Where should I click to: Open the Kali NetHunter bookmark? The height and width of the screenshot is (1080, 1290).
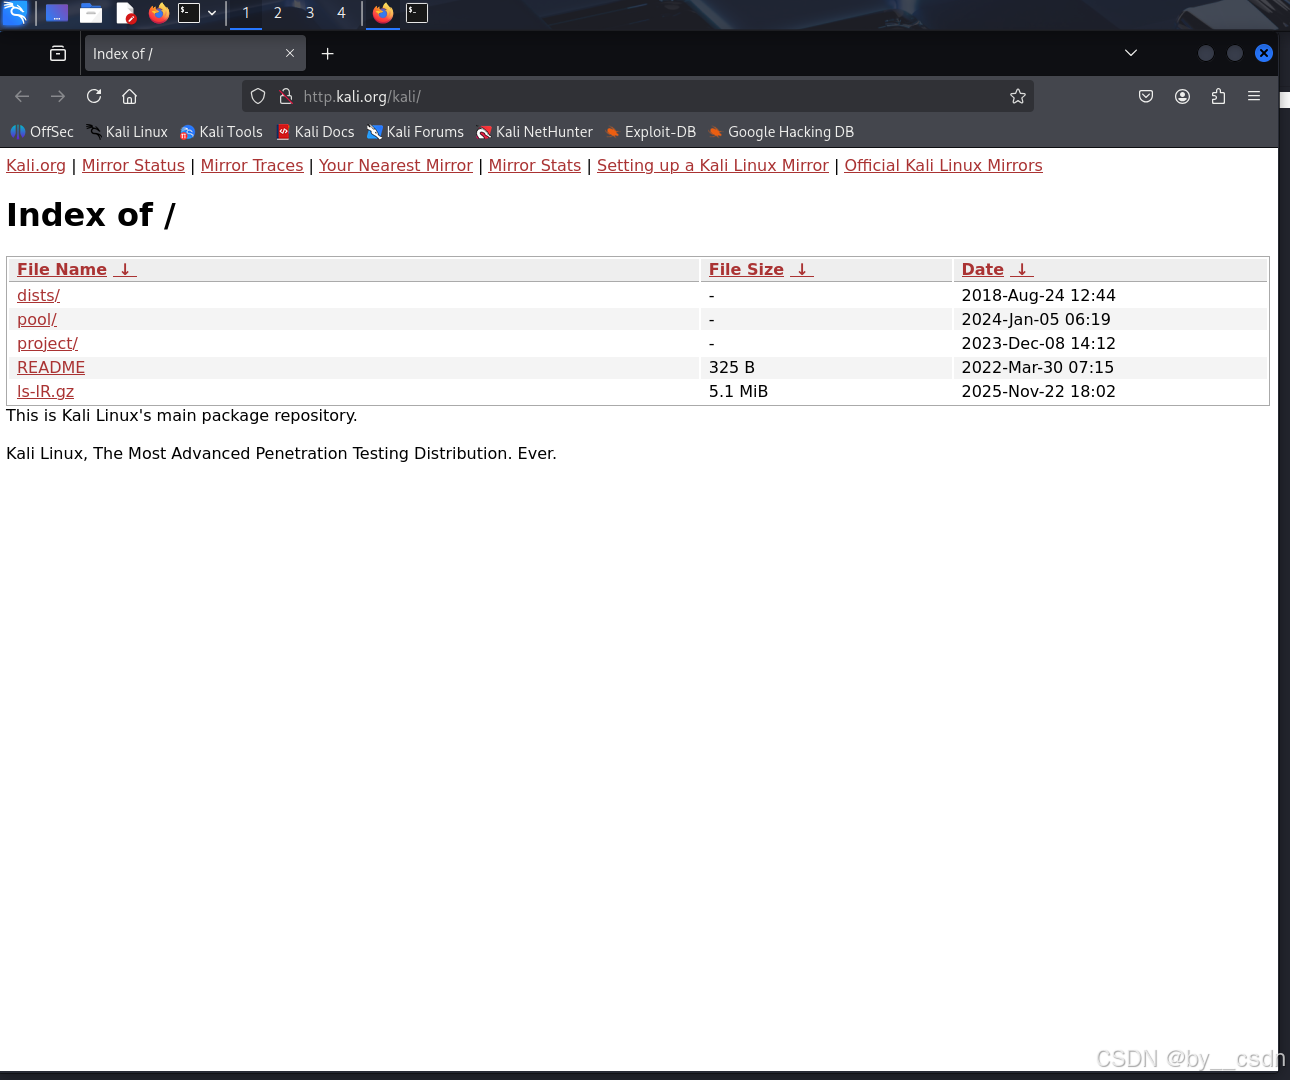534,132
